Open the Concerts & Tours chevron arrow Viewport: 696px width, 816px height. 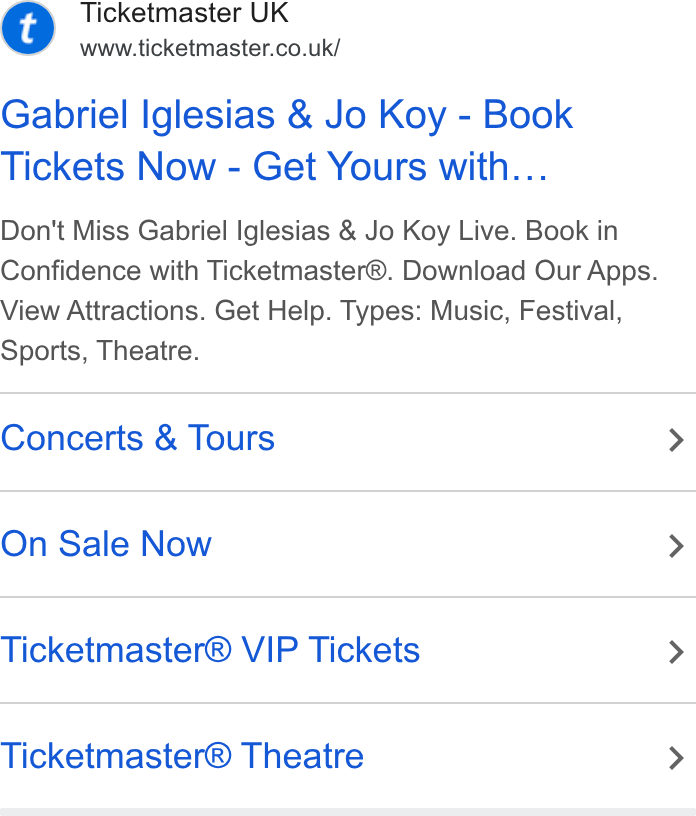tap(676, 440)
